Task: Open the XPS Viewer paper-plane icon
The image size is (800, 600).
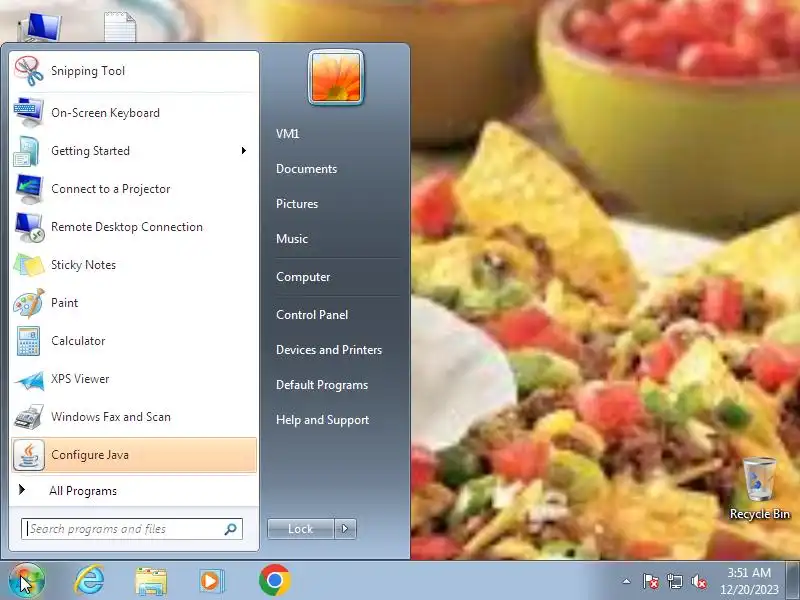Action: tap(29, 380)
